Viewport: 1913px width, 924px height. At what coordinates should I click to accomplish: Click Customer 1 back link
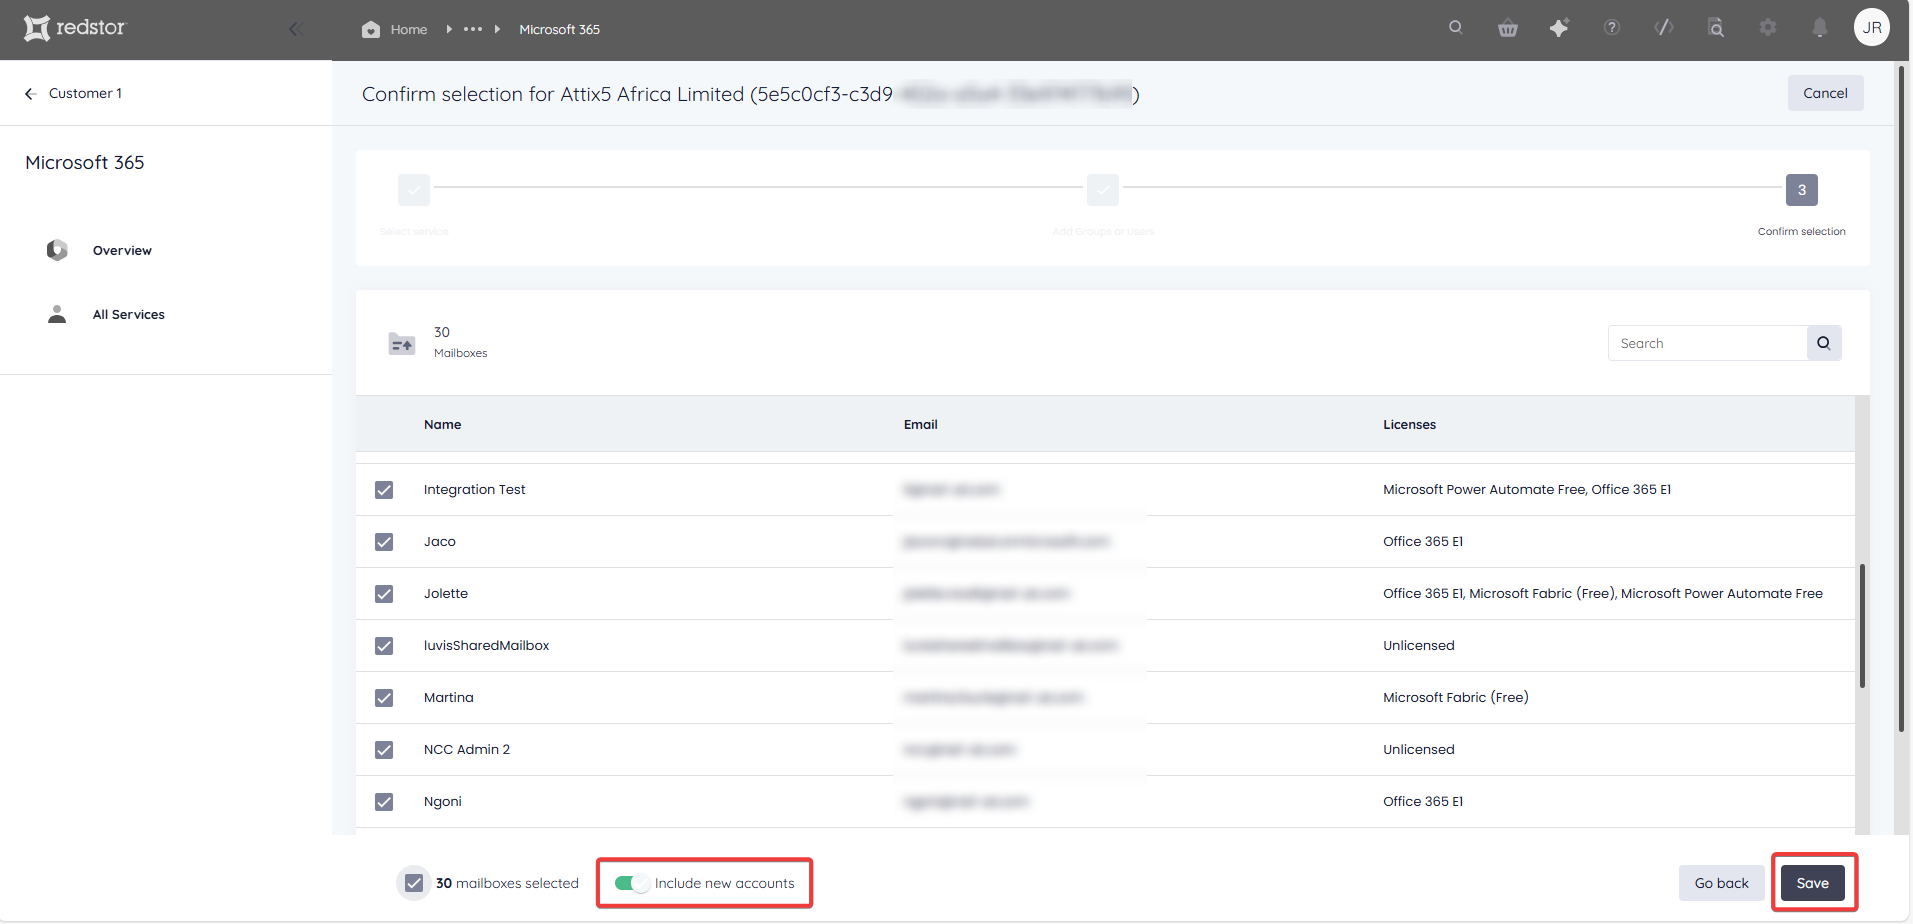click(85, 93)
